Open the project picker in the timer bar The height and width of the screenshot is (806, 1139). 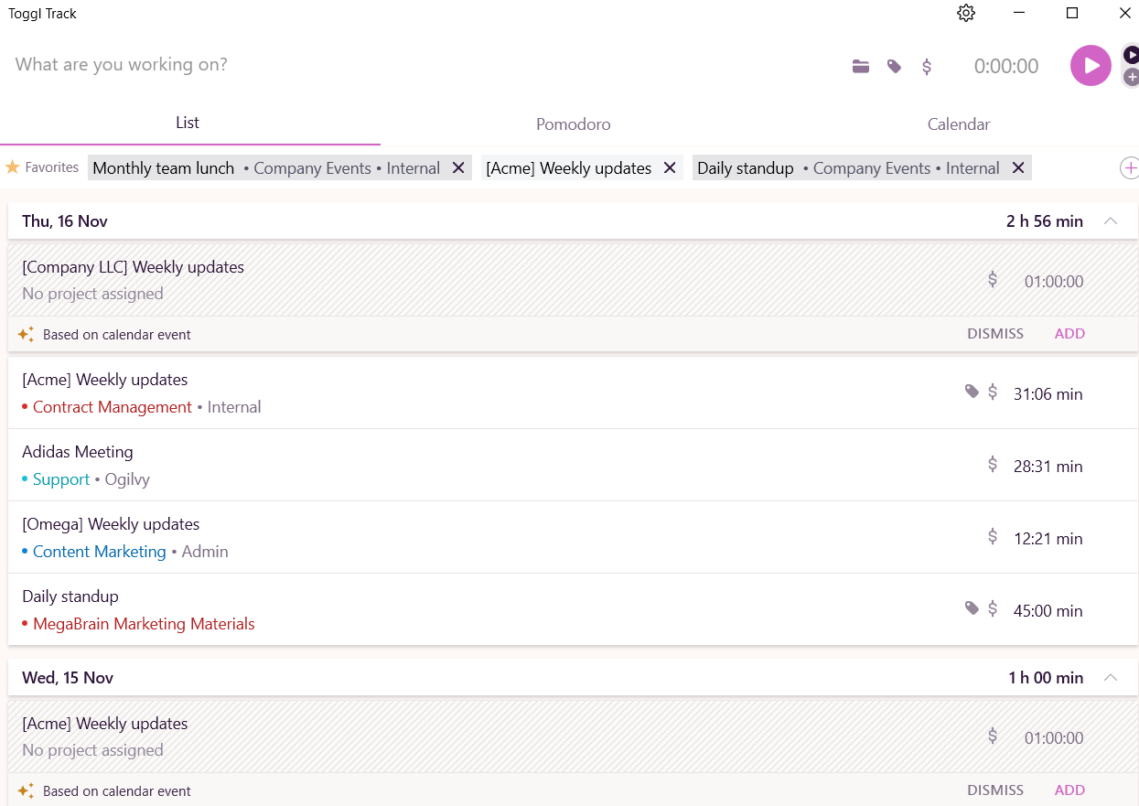click(x=861, y=66)
